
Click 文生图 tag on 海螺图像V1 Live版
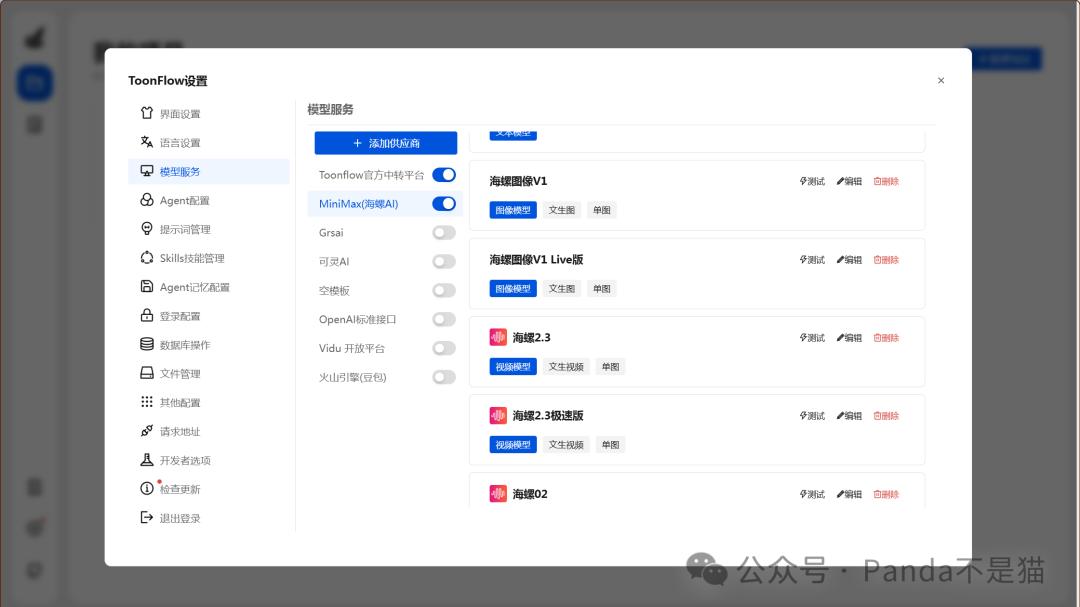[x=561, y=289]
